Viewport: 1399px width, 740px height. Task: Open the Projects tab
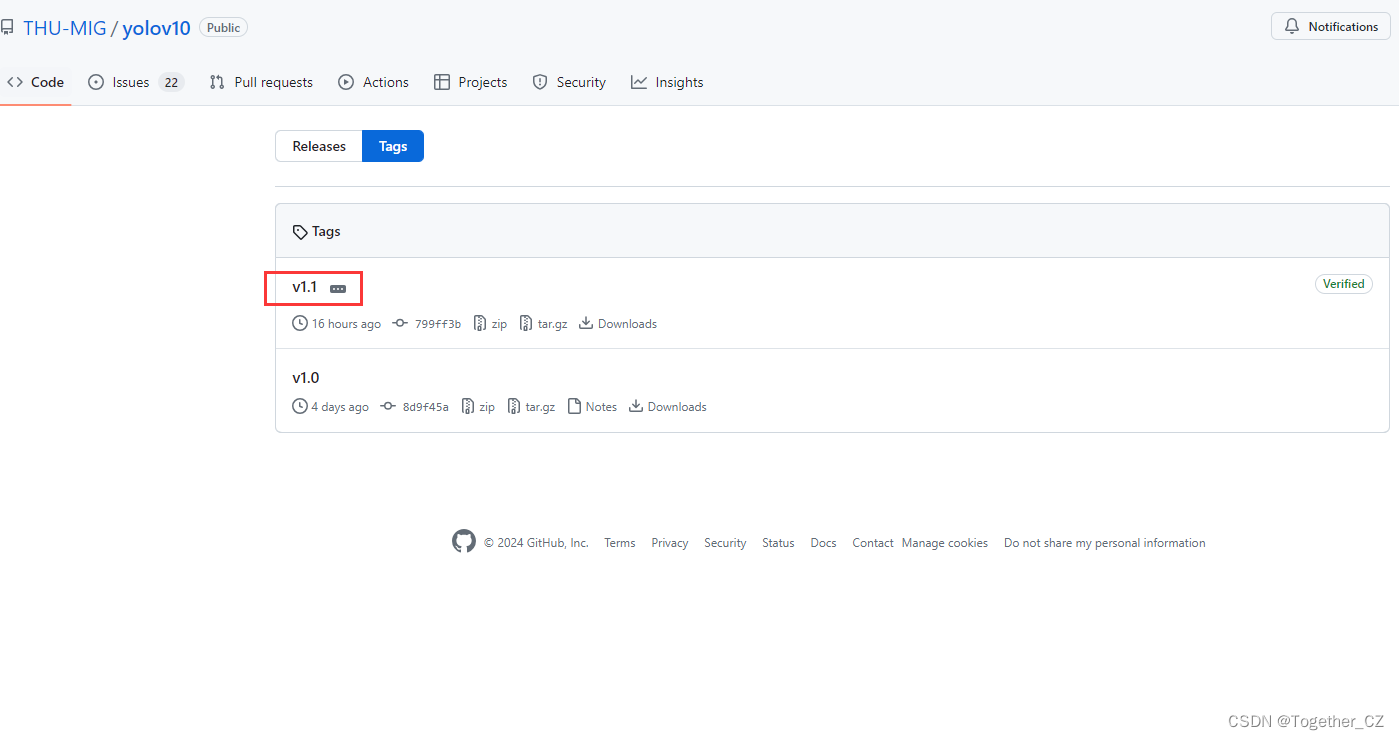tap(471, 82)
